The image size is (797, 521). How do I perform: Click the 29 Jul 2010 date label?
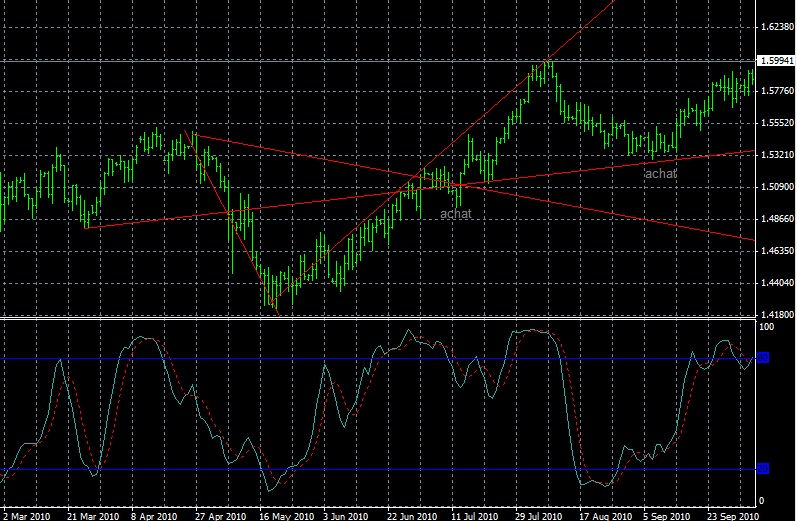pyautogui.click(x=538, y=516)
